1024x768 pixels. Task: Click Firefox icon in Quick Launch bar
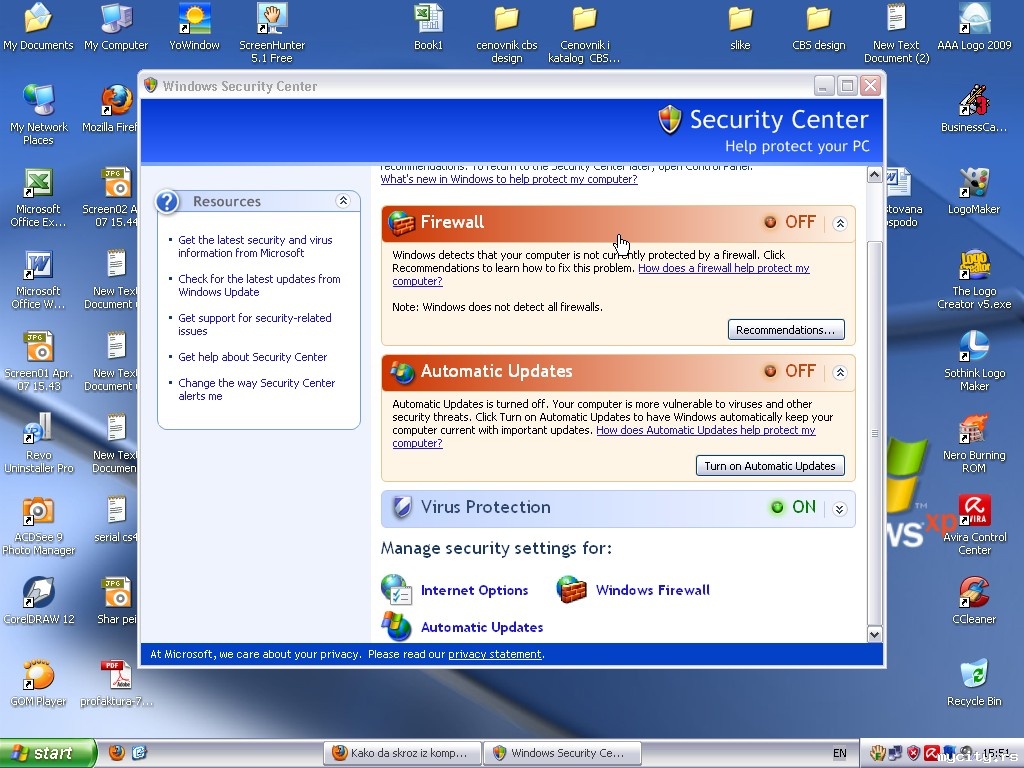tap(116, 753)
